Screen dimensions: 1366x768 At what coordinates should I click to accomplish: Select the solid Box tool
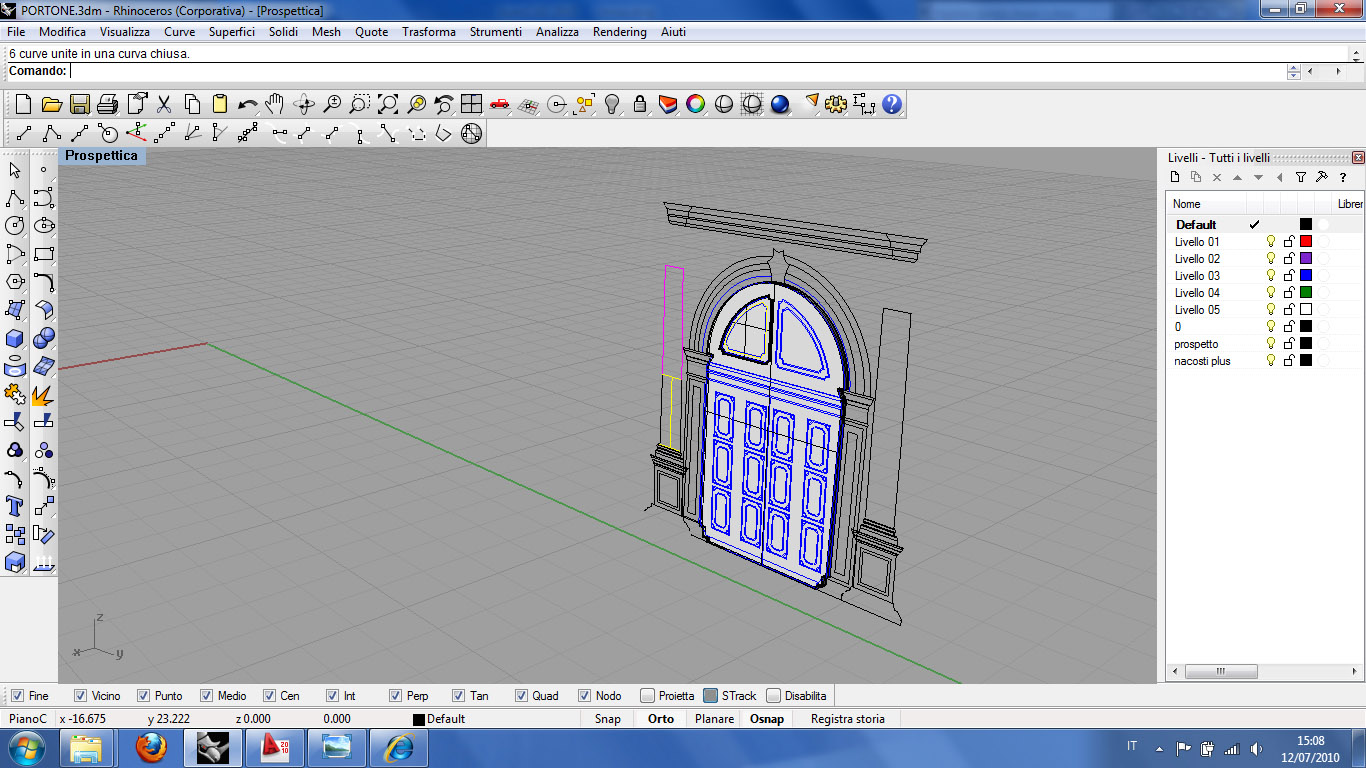(x=15, y=338)
